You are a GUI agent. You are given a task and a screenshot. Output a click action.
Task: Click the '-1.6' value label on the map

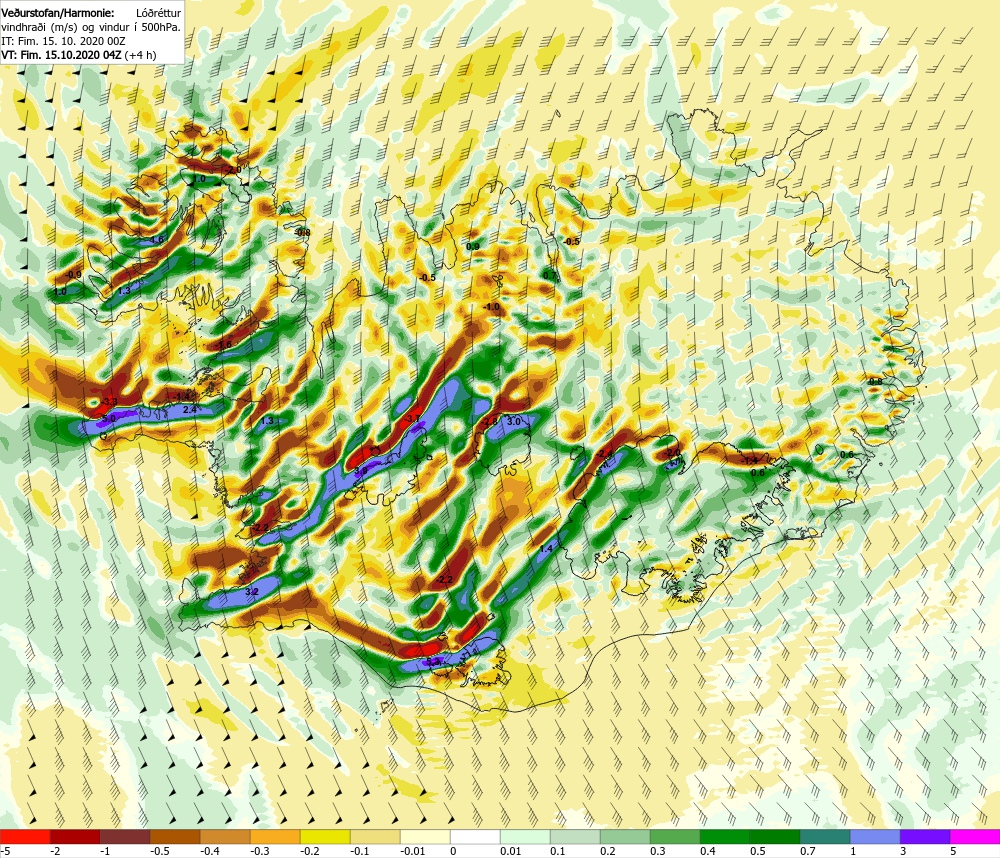point(223,344)
